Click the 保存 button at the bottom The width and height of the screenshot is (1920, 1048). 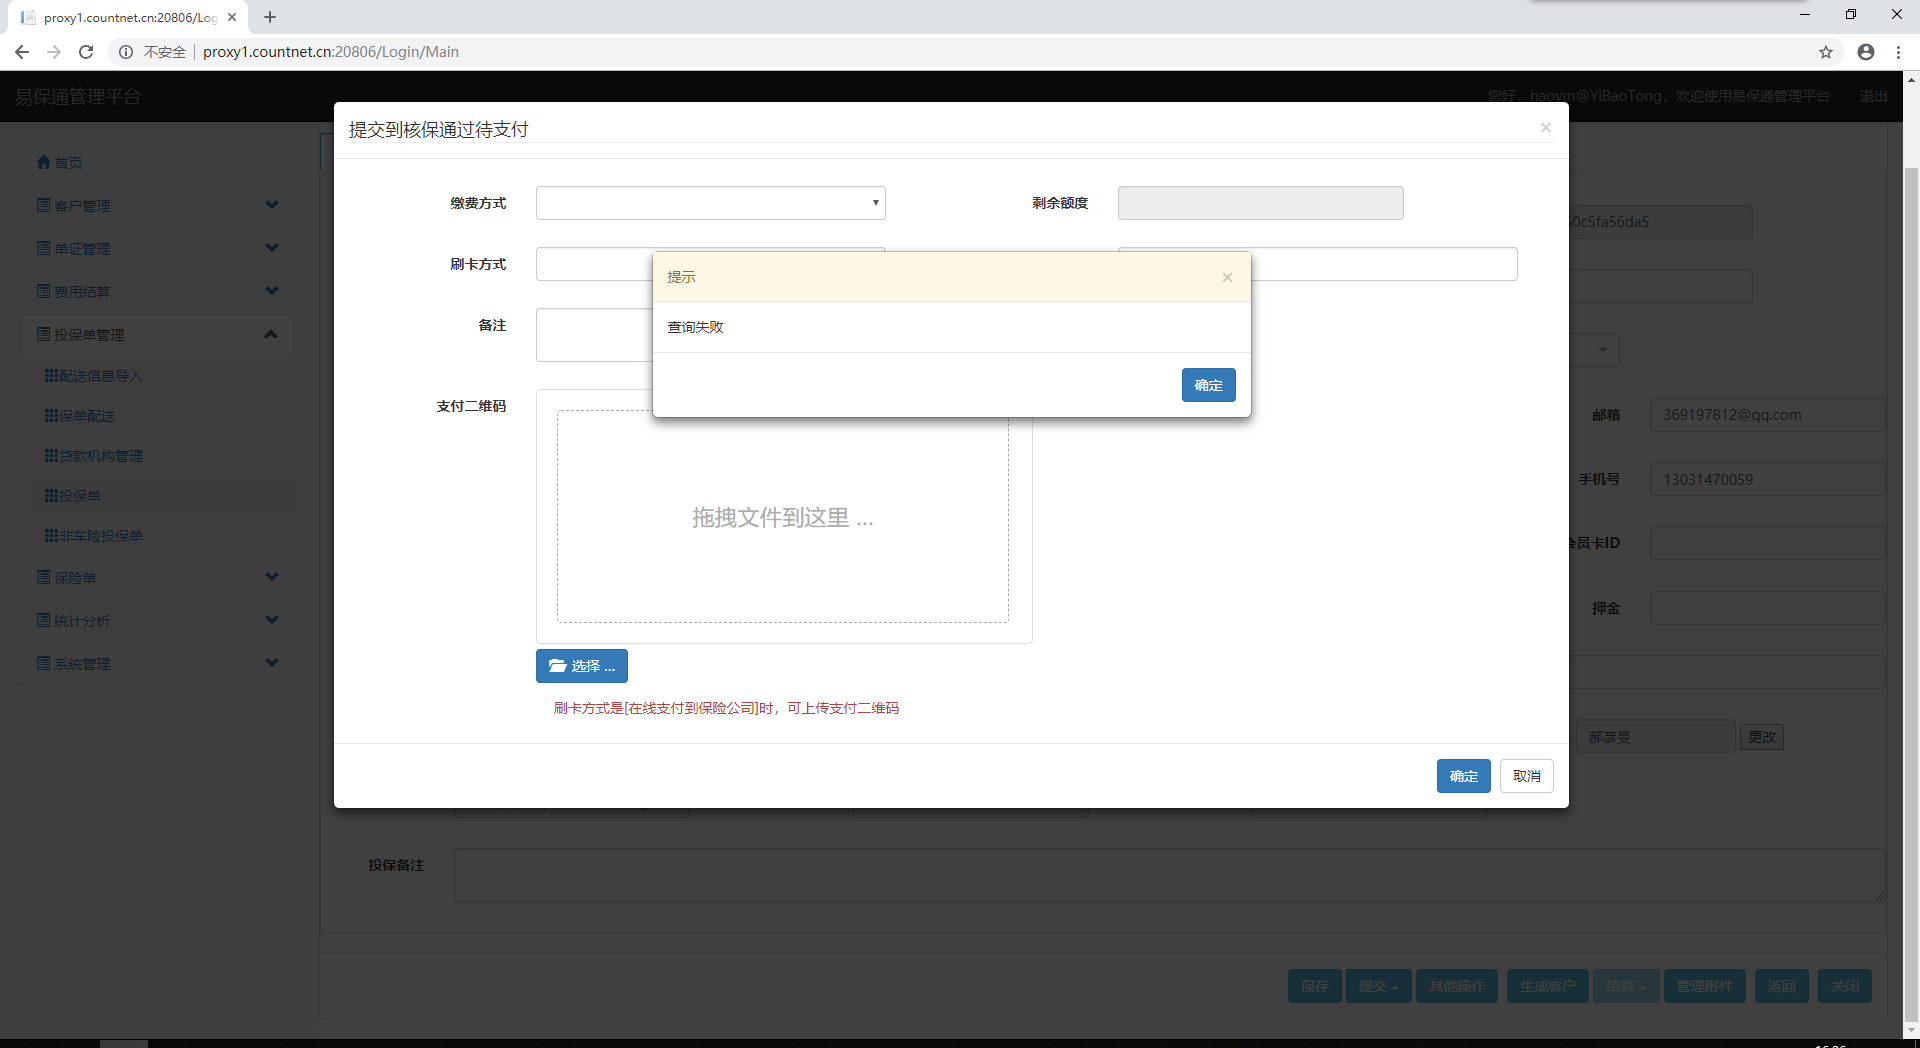1315,986
